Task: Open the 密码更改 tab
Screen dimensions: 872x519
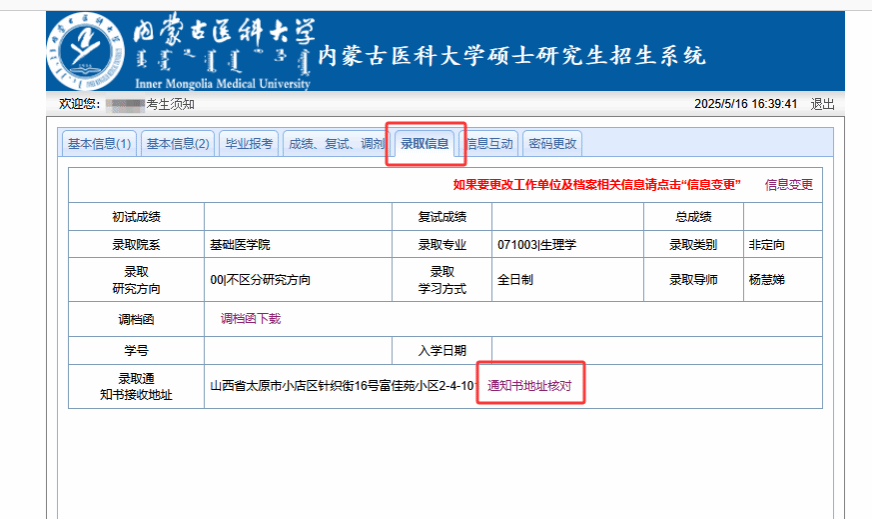Action: coord(552,144)
